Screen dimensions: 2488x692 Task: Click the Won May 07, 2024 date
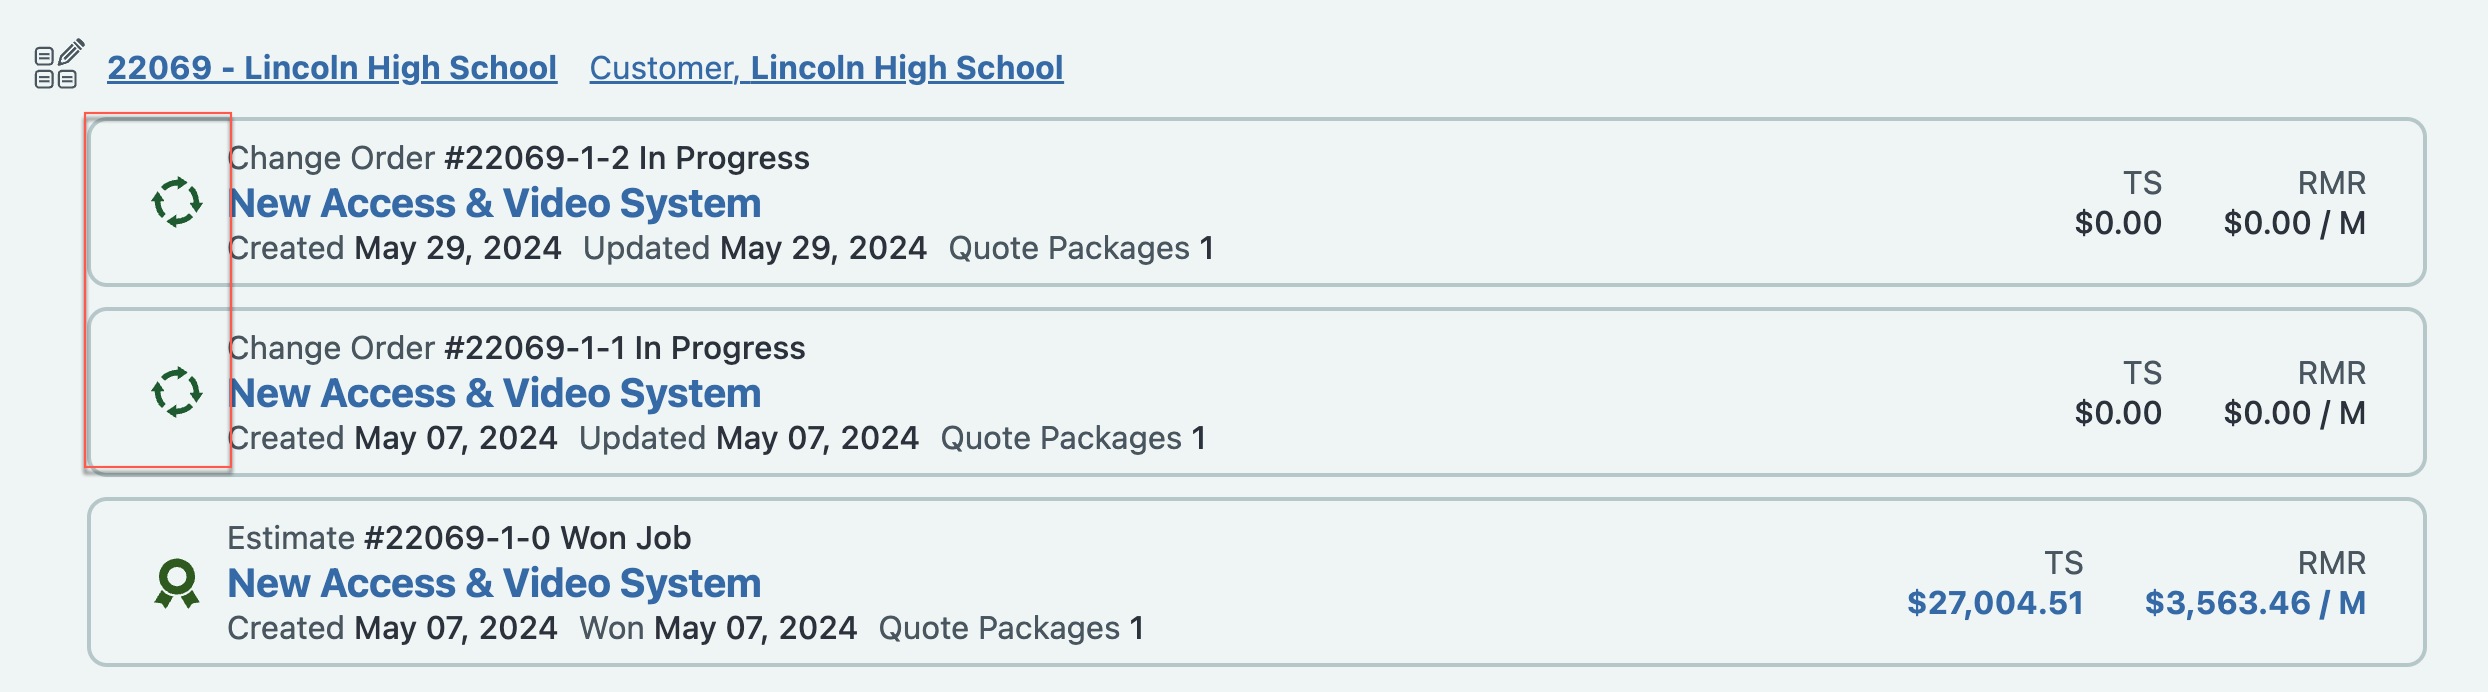pos(718,628)
